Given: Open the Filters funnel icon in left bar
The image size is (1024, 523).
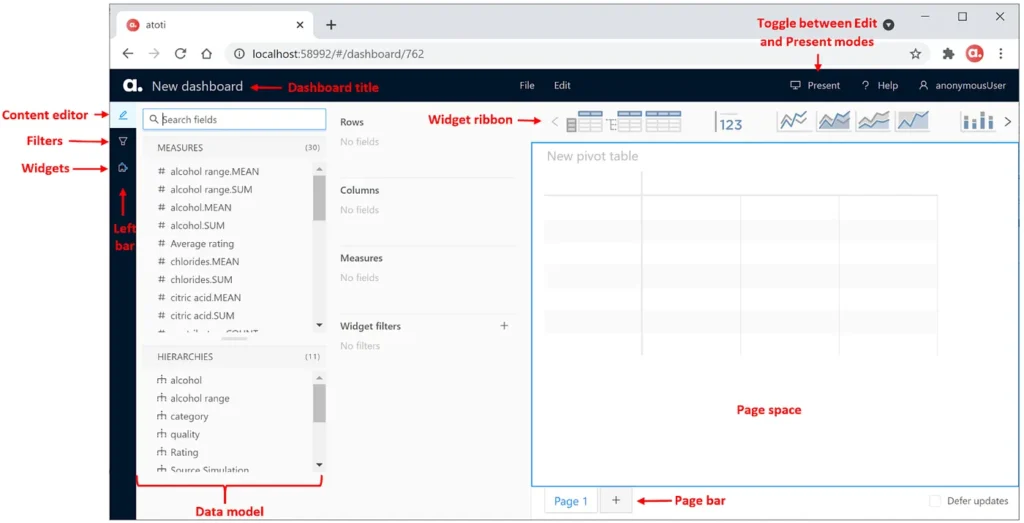Looking at the screenshot, I should click(x=123, y=141).
